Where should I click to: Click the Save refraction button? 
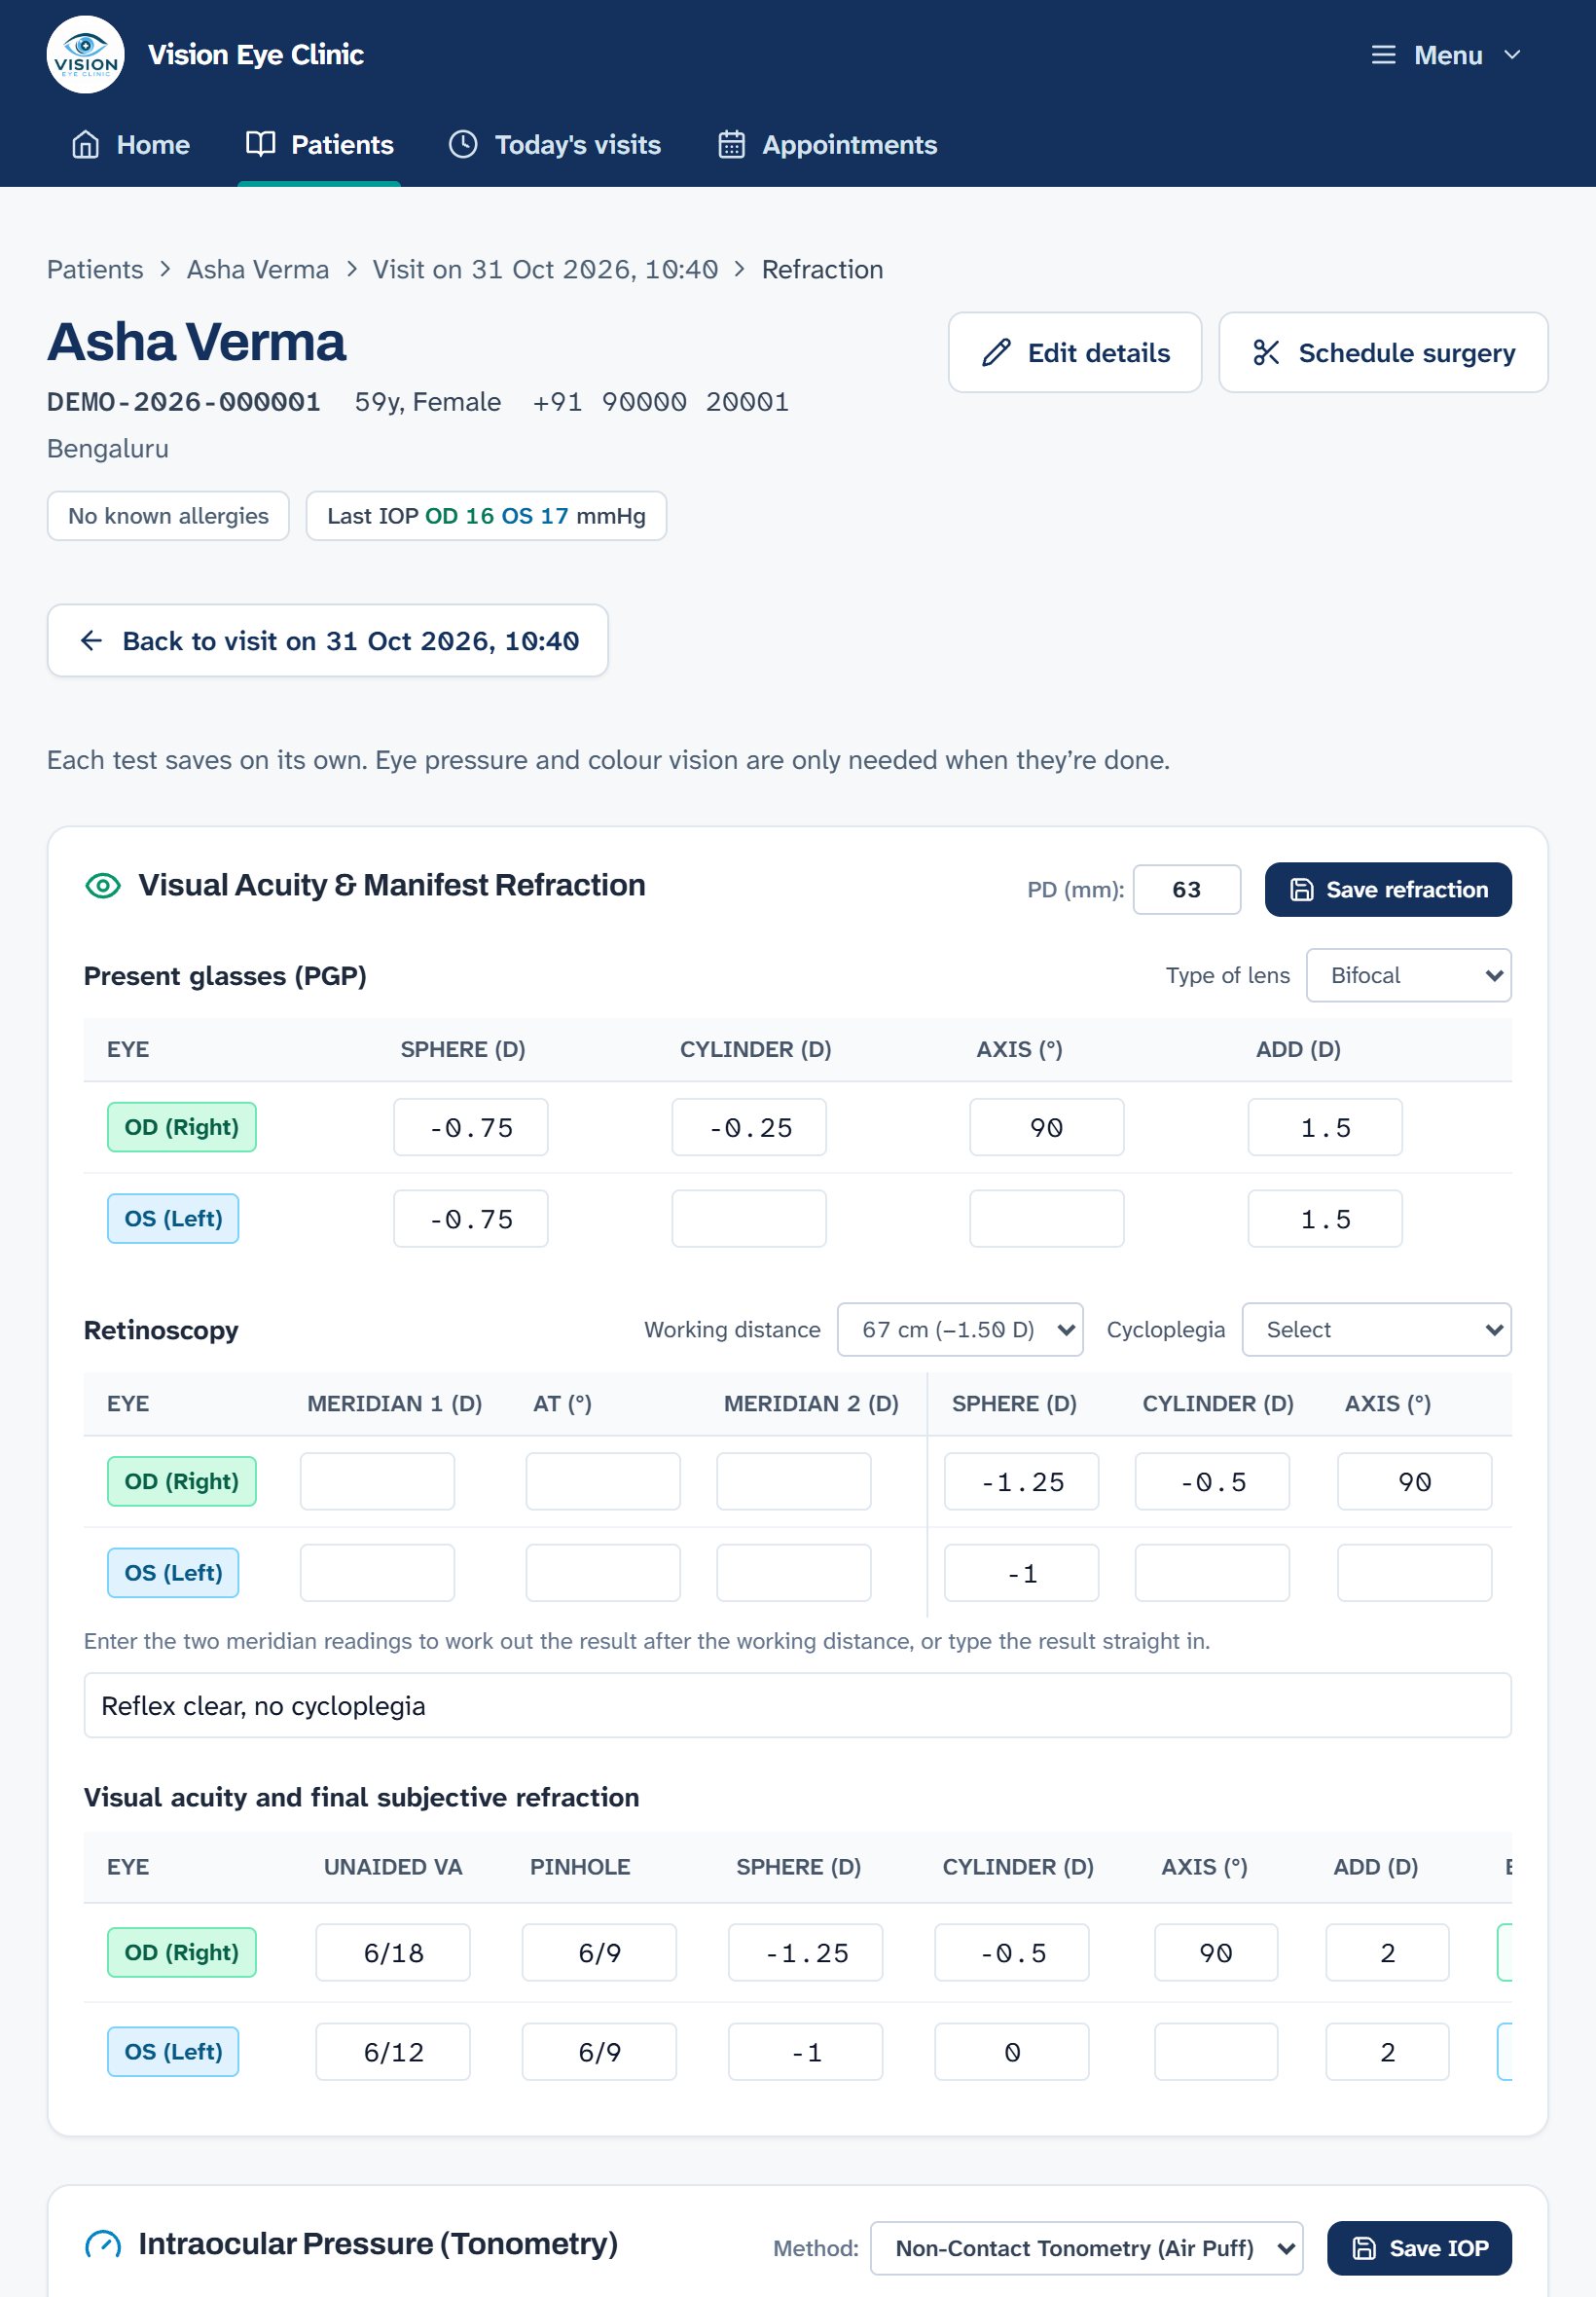click(x=1388, y=890)
